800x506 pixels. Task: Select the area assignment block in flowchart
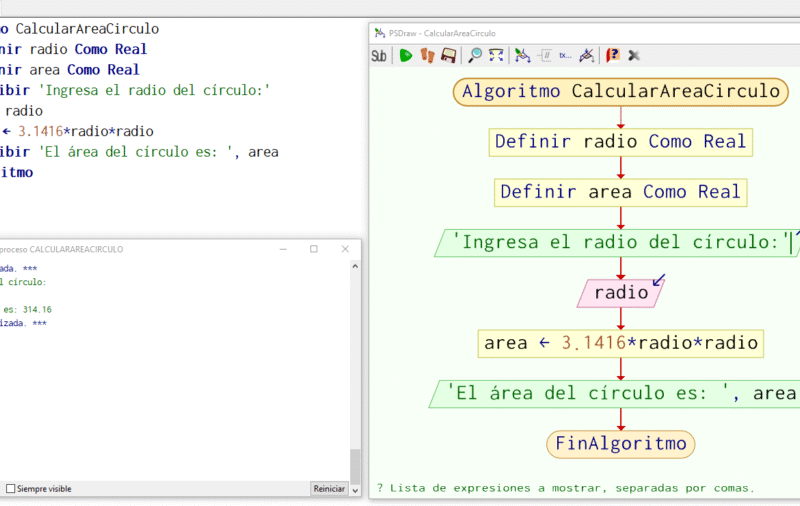pos(621,343)
